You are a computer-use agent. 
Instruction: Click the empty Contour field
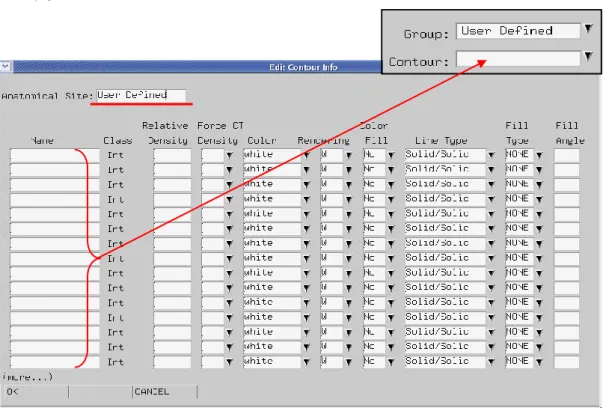click(518, 59)
